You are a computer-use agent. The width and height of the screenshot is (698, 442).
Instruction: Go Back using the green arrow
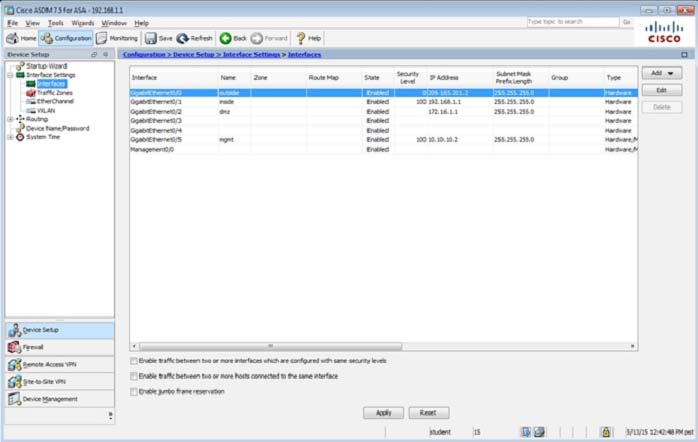point(233,39)
